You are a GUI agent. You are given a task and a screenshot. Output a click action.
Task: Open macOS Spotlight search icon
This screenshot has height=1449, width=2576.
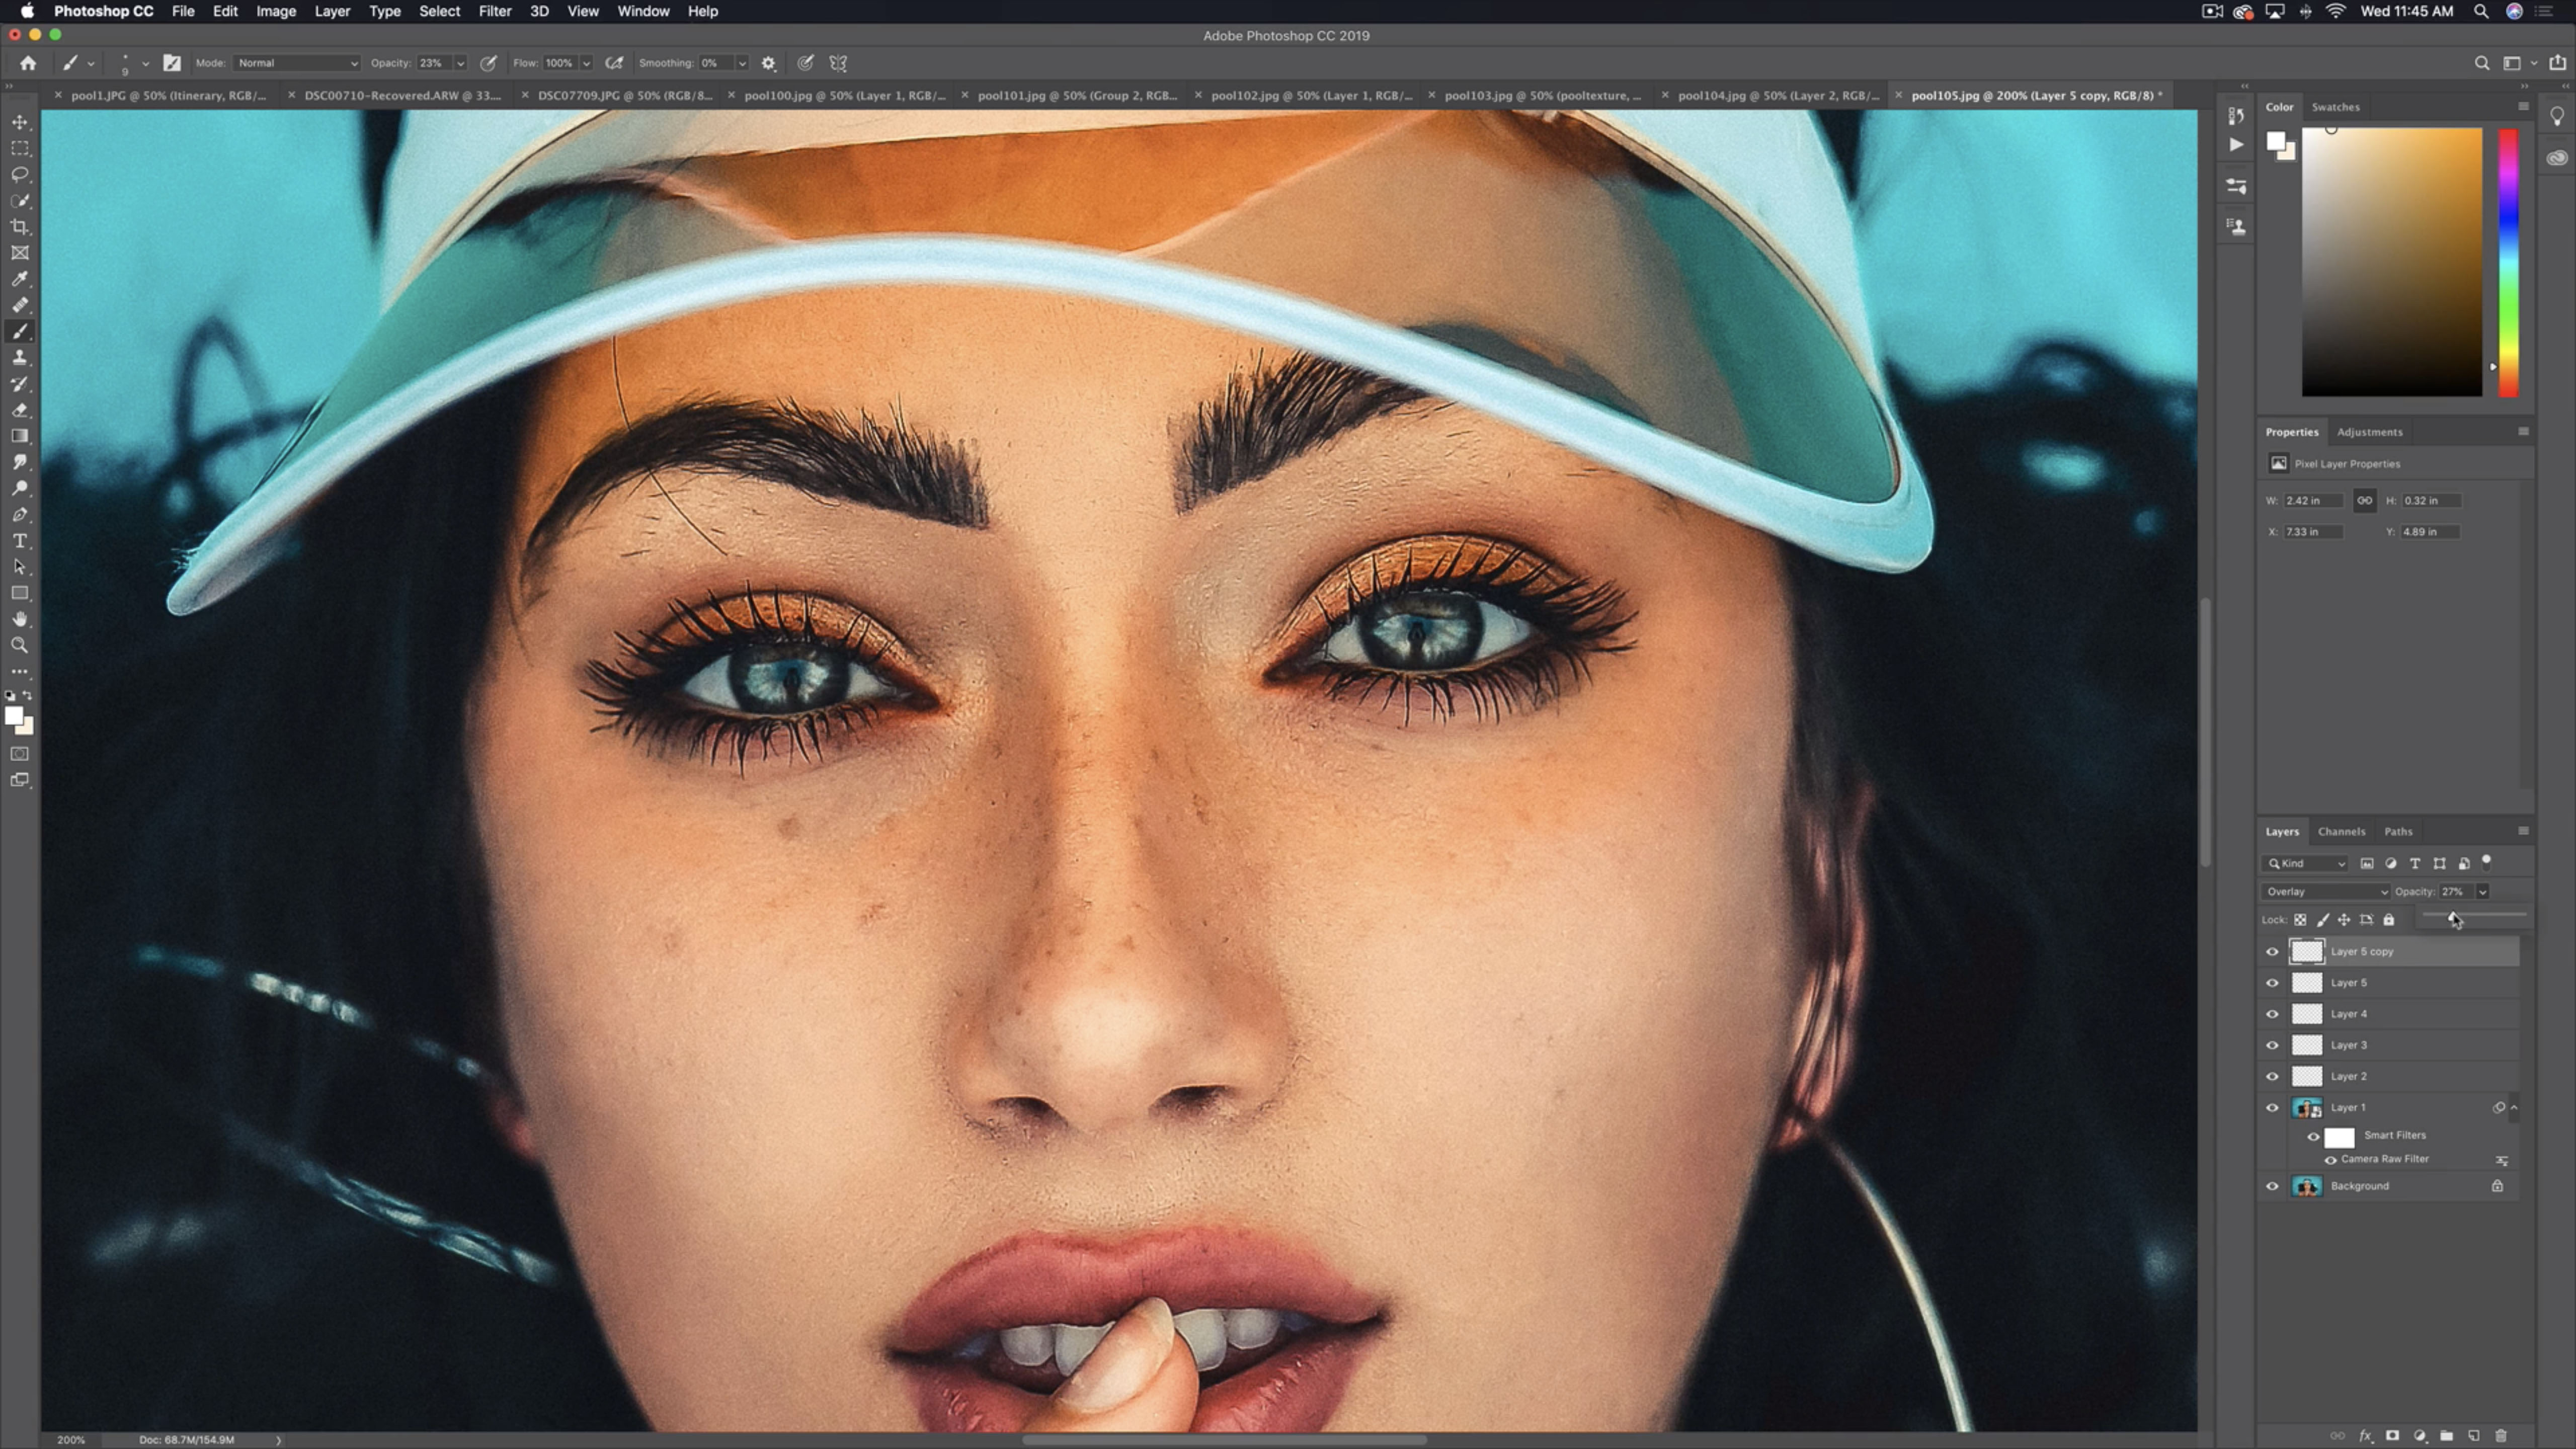(x=2480, y=11)
